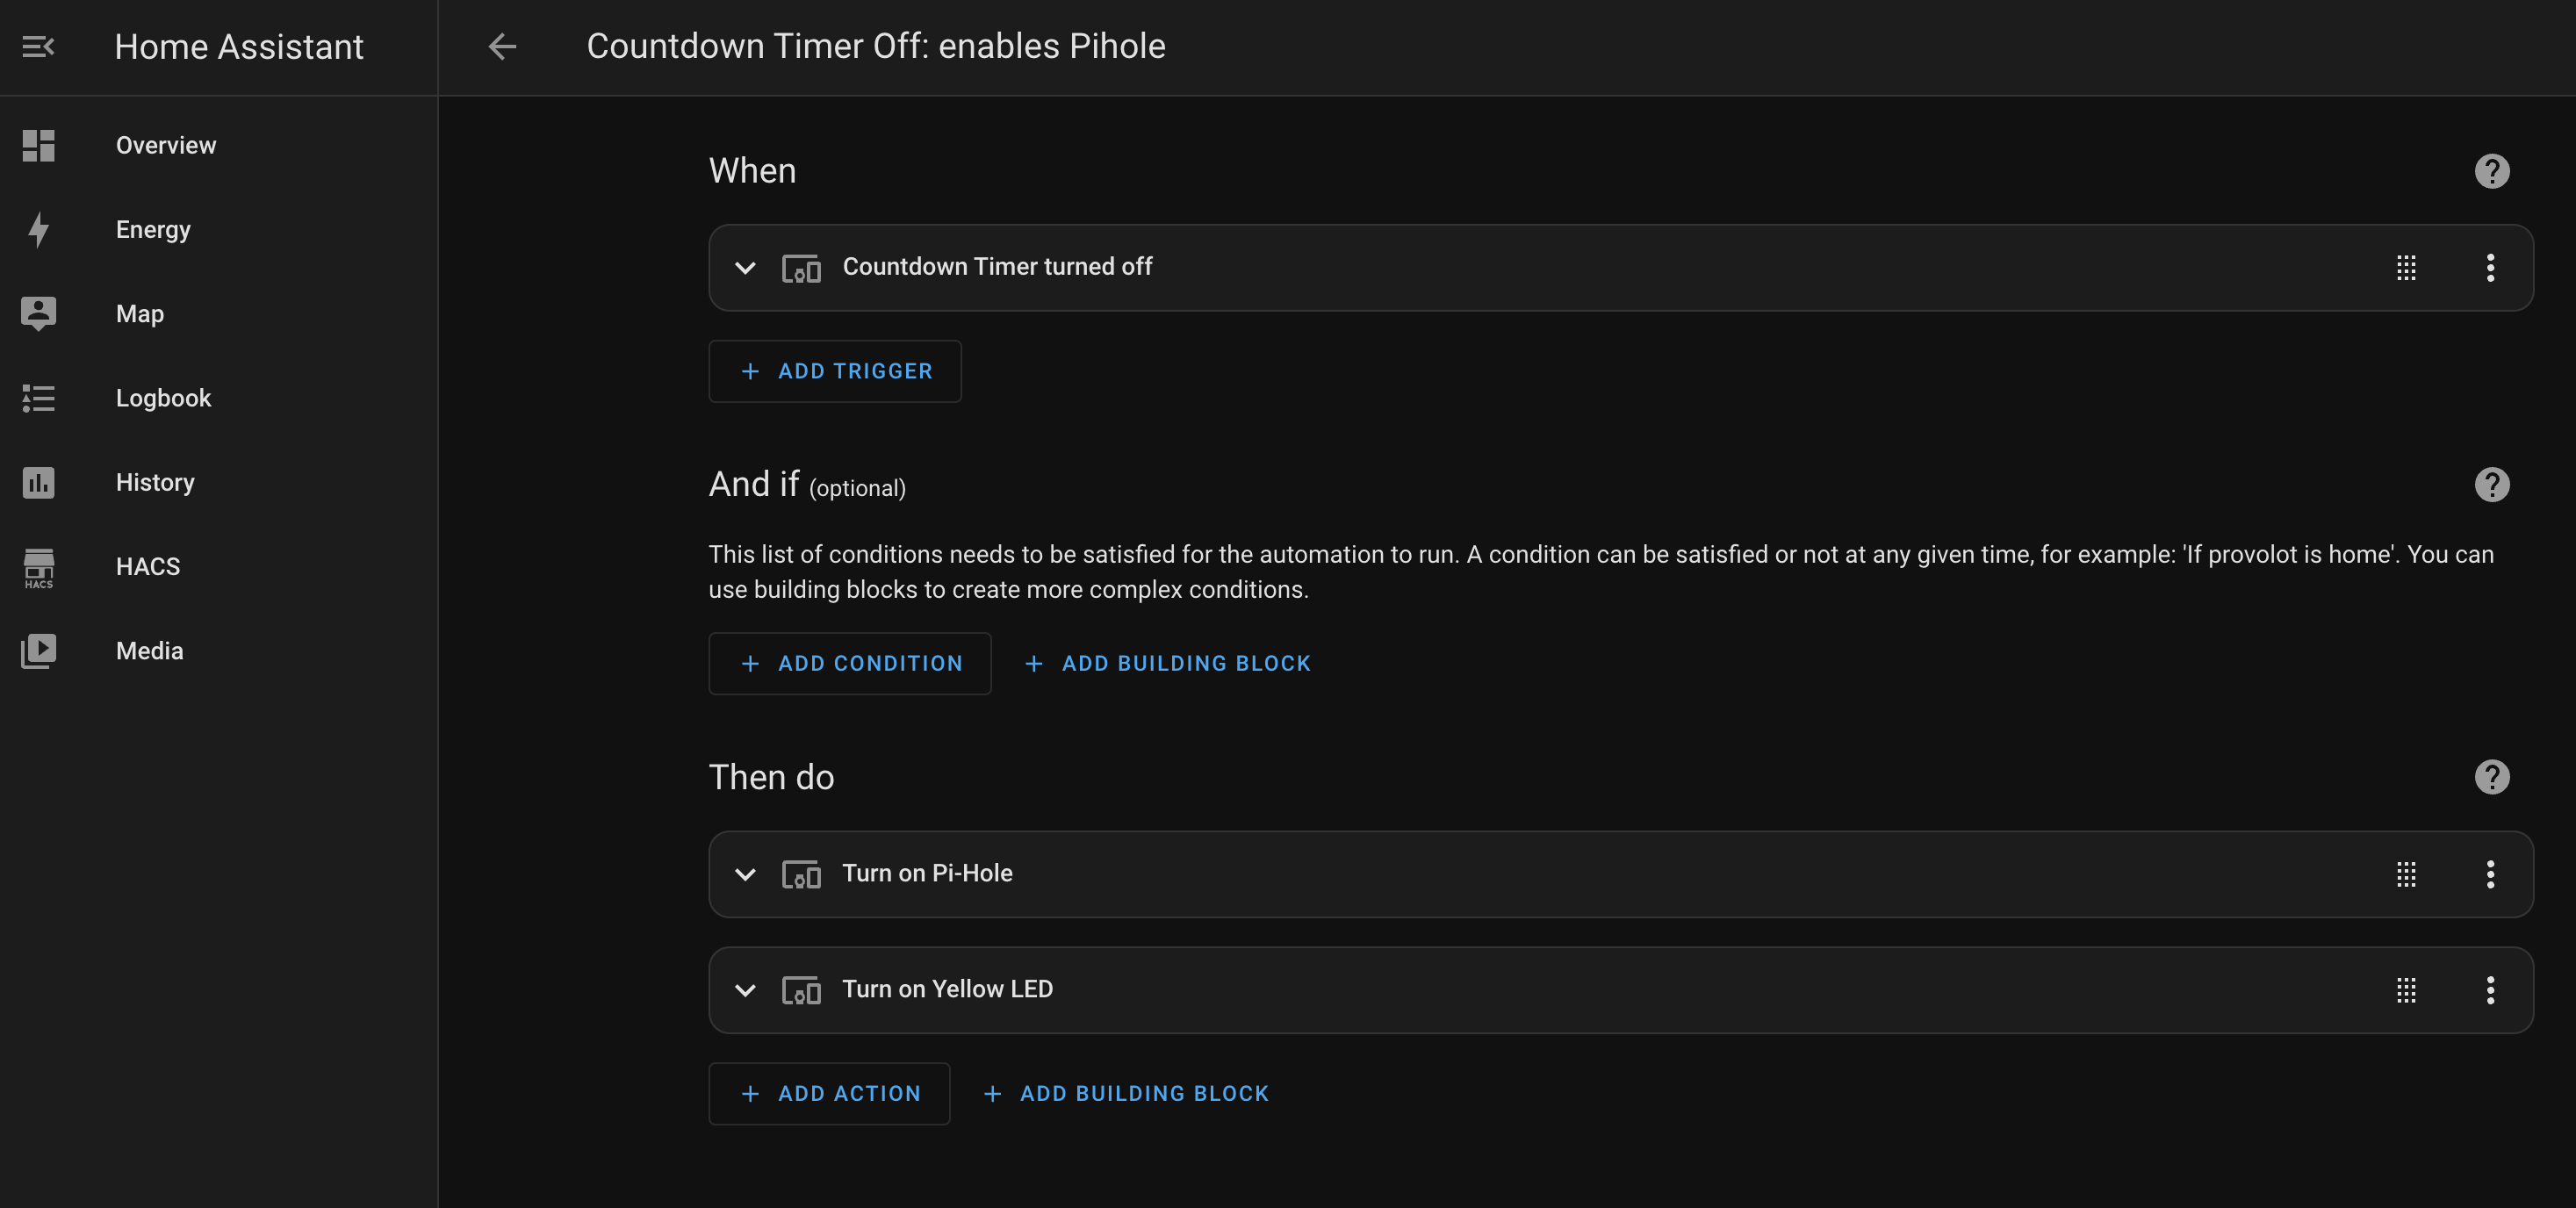2576x1208 pixels.
Task: Open Turn on Pi-Hole action overflow menu
Action: click(x=2490, y=874)
